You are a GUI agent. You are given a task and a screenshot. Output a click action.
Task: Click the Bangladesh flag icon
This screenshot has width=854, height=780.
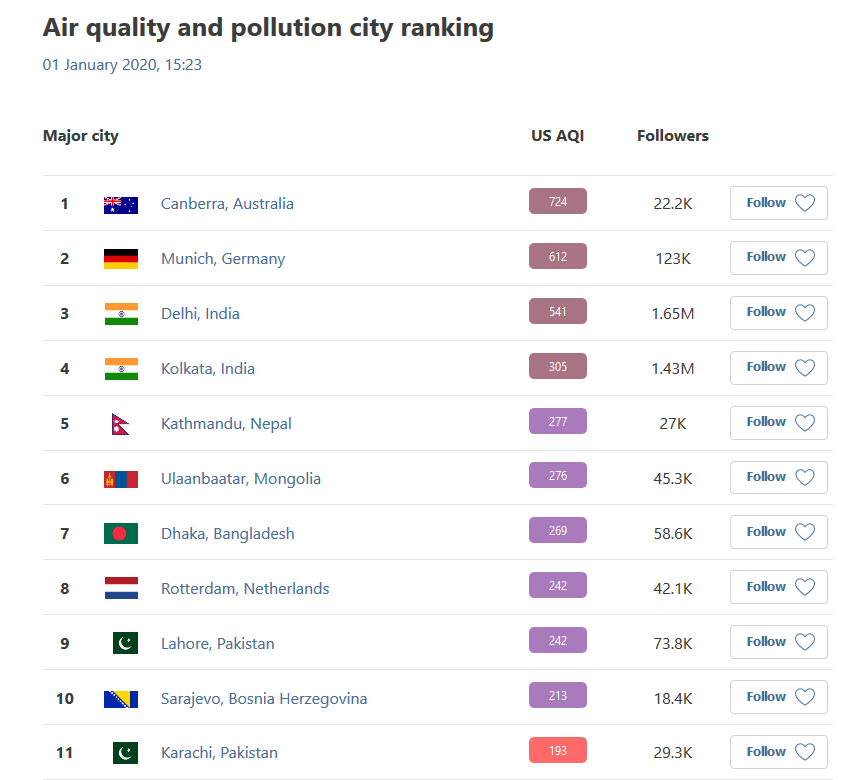tap(121, 534)
